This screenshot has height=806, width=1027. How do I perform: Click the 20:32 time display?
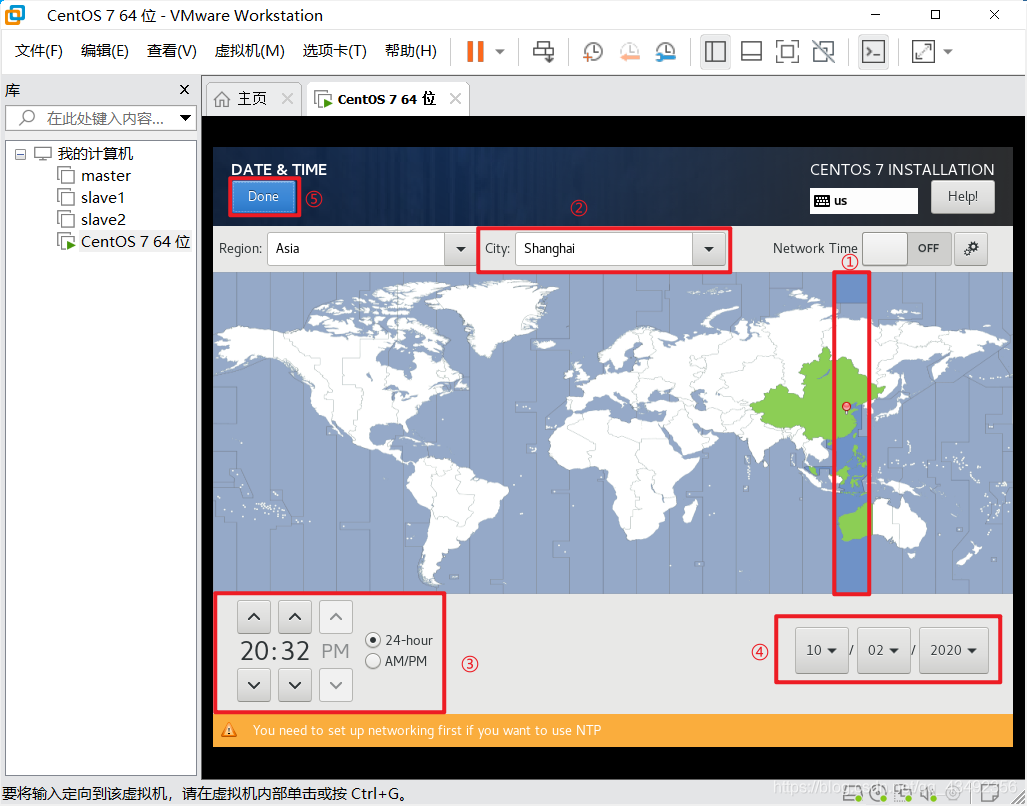(x=274, y=651)
